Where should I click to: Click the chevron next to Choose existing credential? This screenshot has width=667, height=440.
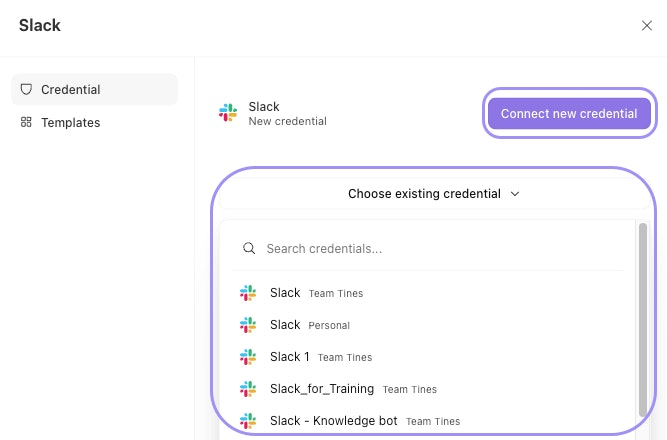tap(515, 194)
